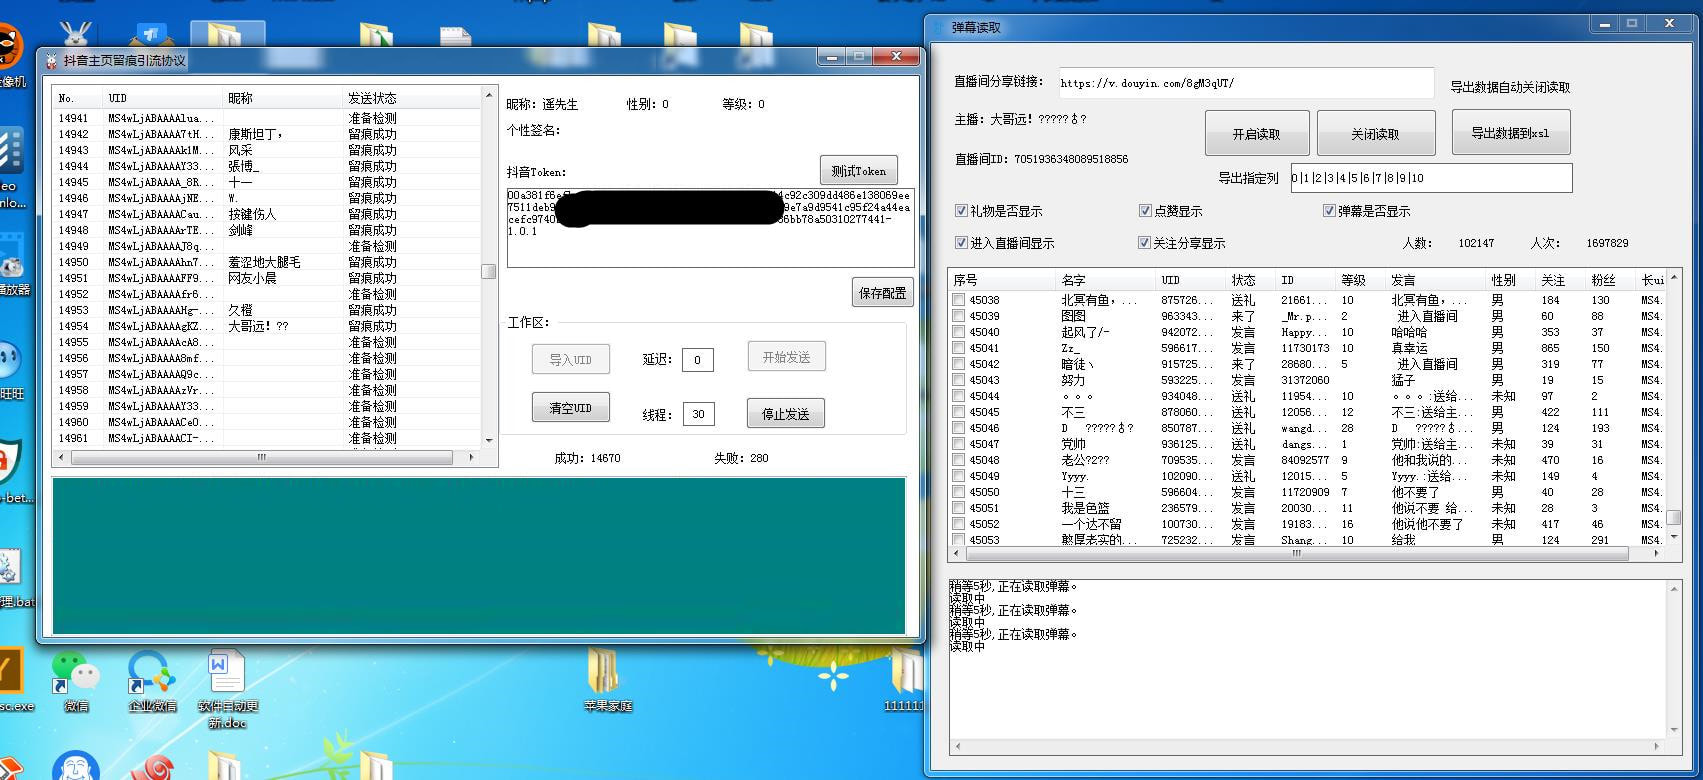This screenshot has width=1703, height=780.
Task: Select the checkbox of row 45045
Action: [959, 412]
